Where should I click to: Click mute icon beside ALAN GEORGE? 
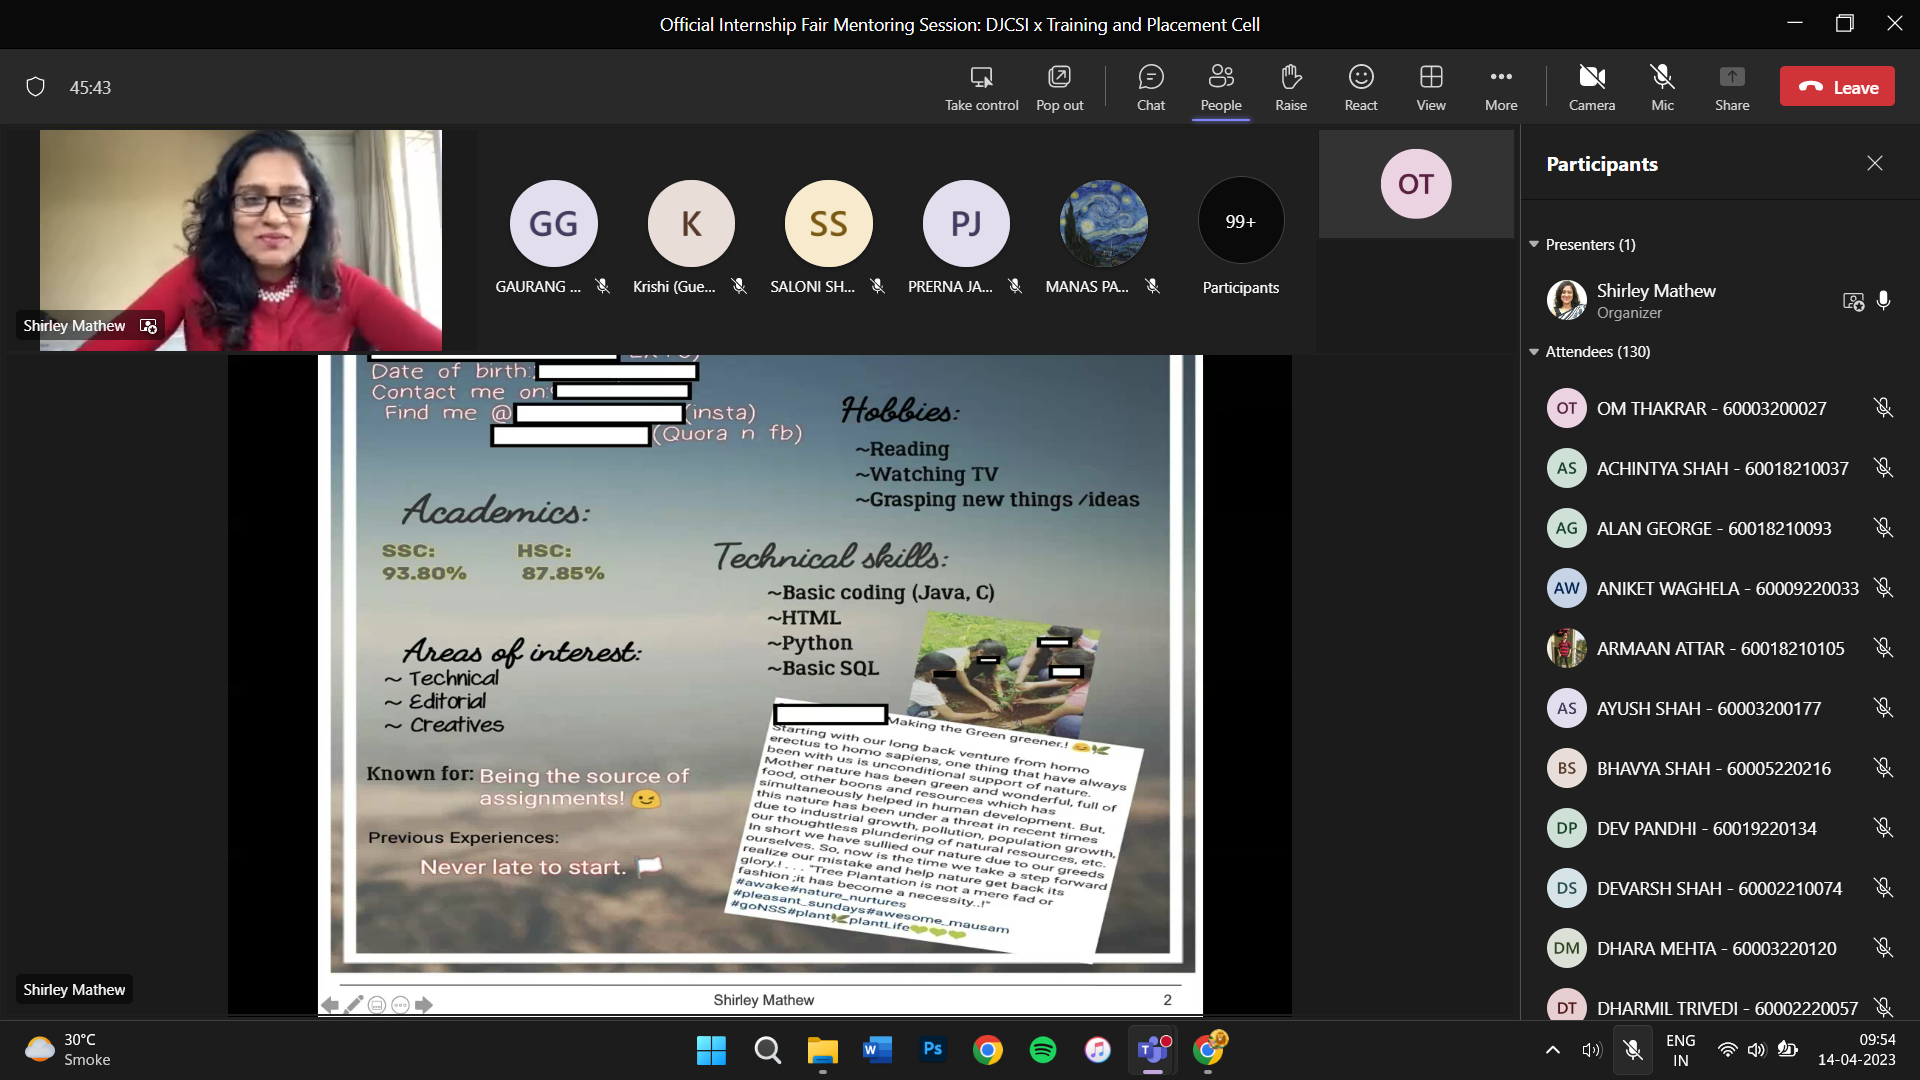[x=1884, y=528]
